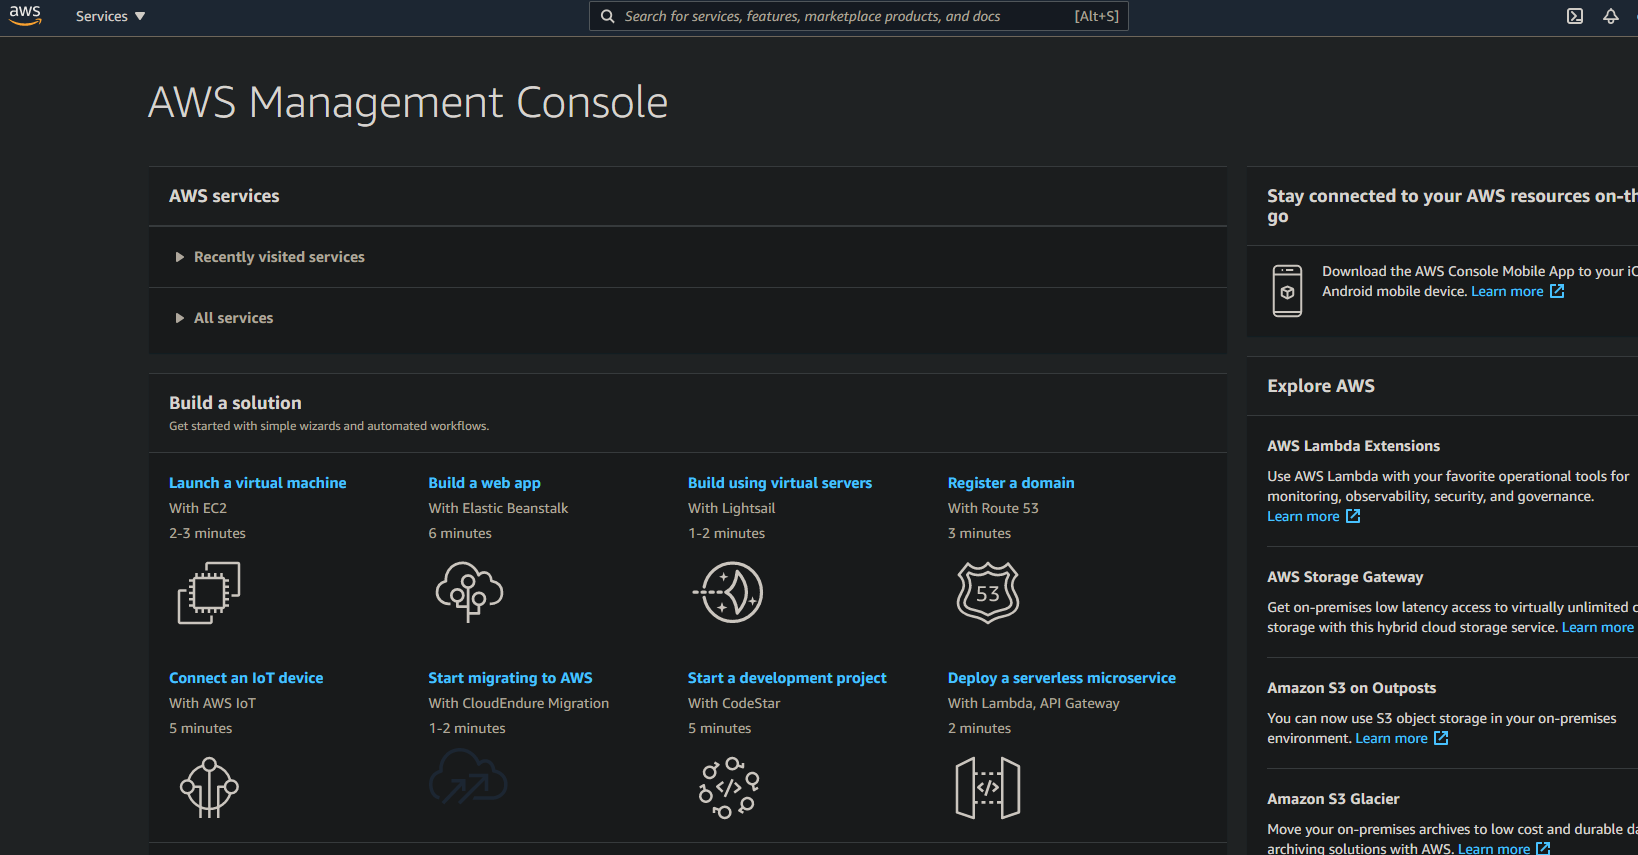Focus the services search field
This screenshot has height=855, width=1638.
[859, 16]
